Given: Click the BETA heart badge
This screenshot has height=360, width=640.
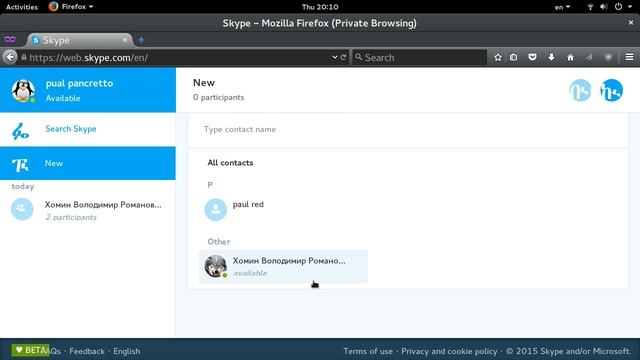Looking at the screenshot, I should click(30, 350).
